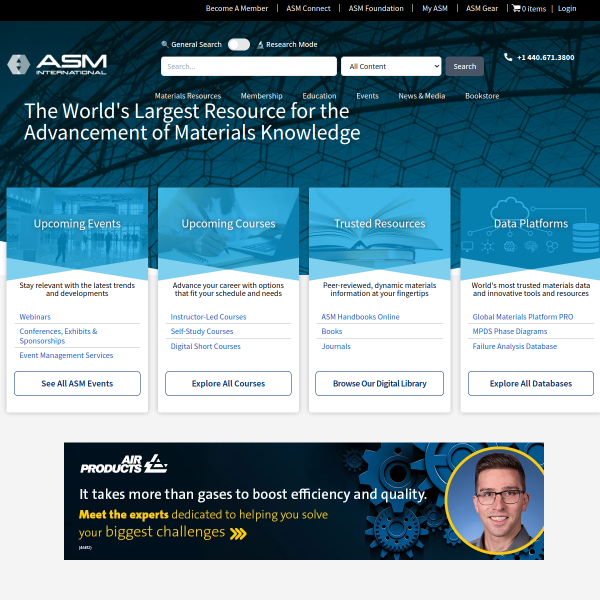Open Digital Short Courses link
Screen dimensions: 600x600
point(205,346)
